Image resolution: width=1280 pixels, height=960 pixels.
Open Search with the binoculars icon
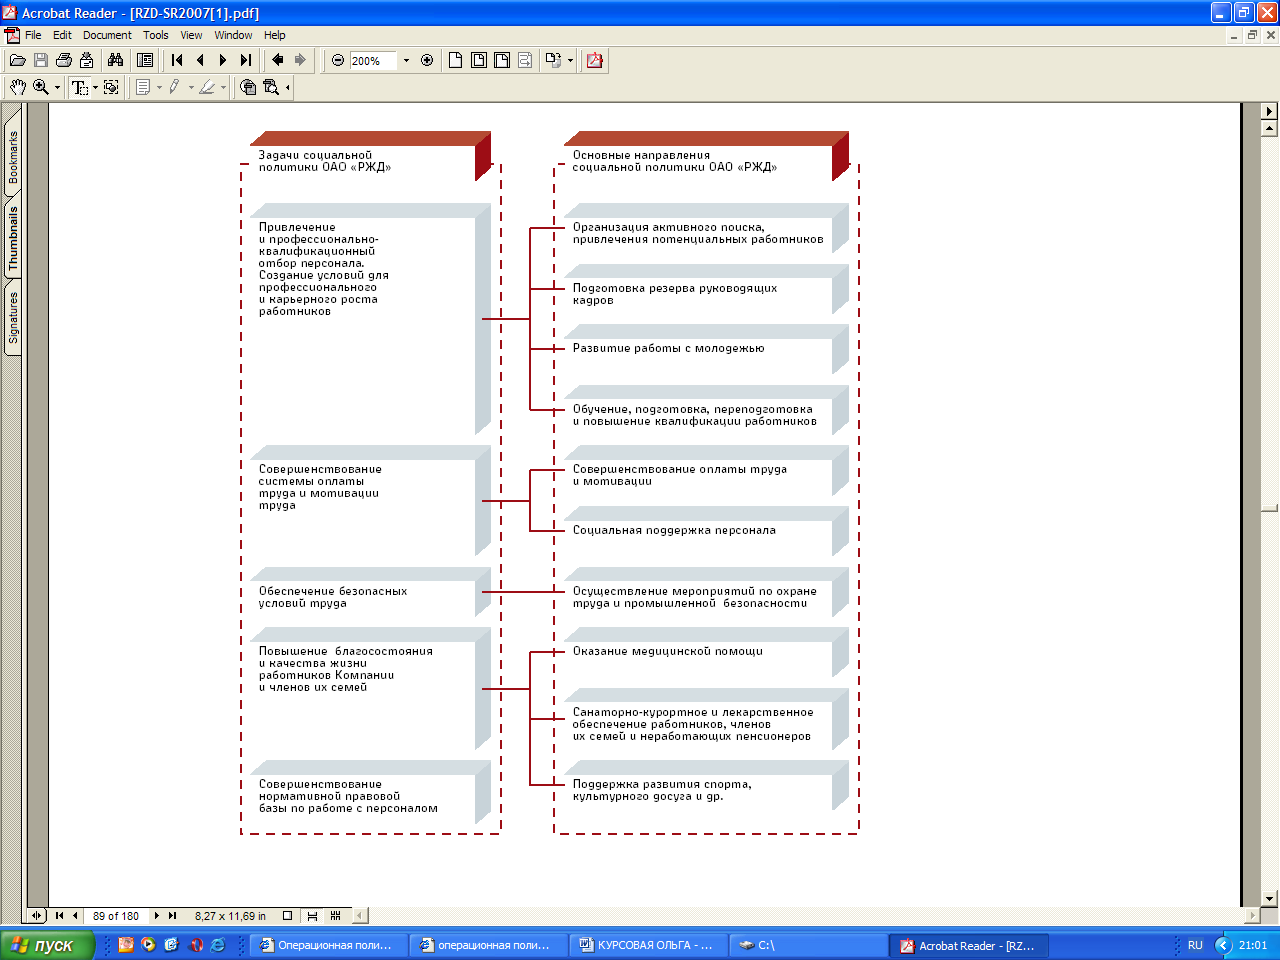[116, 61]
